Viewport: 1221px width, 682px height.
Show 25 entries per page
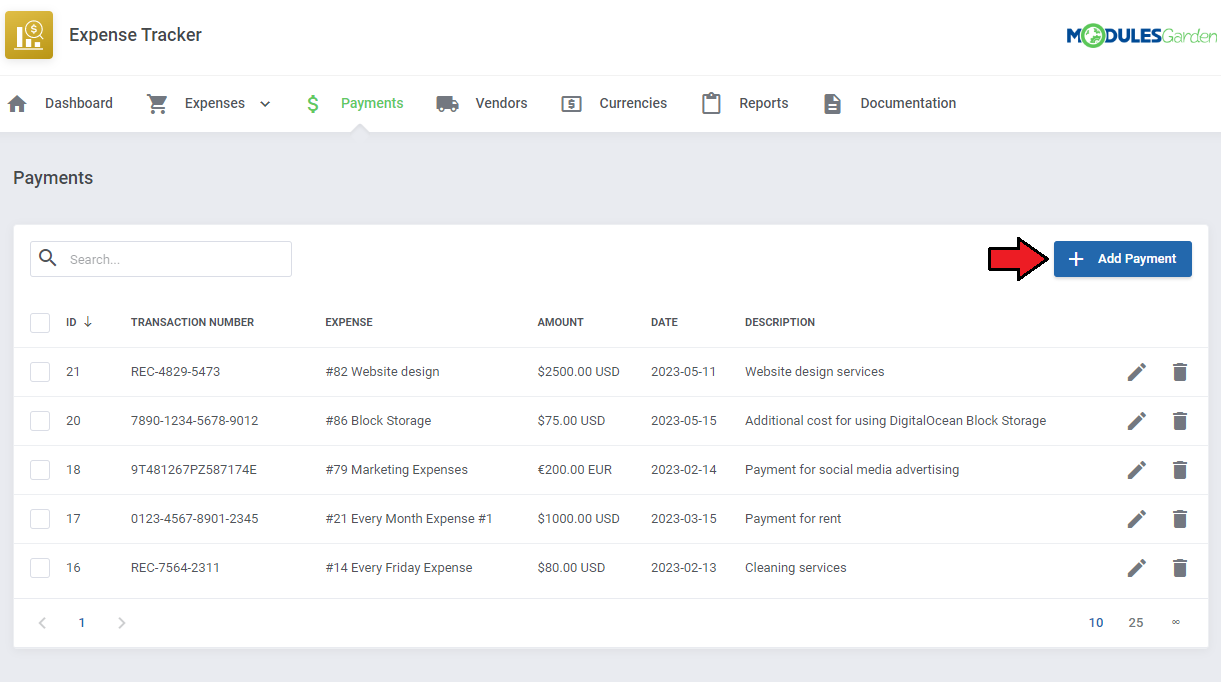pos(1136,623)
